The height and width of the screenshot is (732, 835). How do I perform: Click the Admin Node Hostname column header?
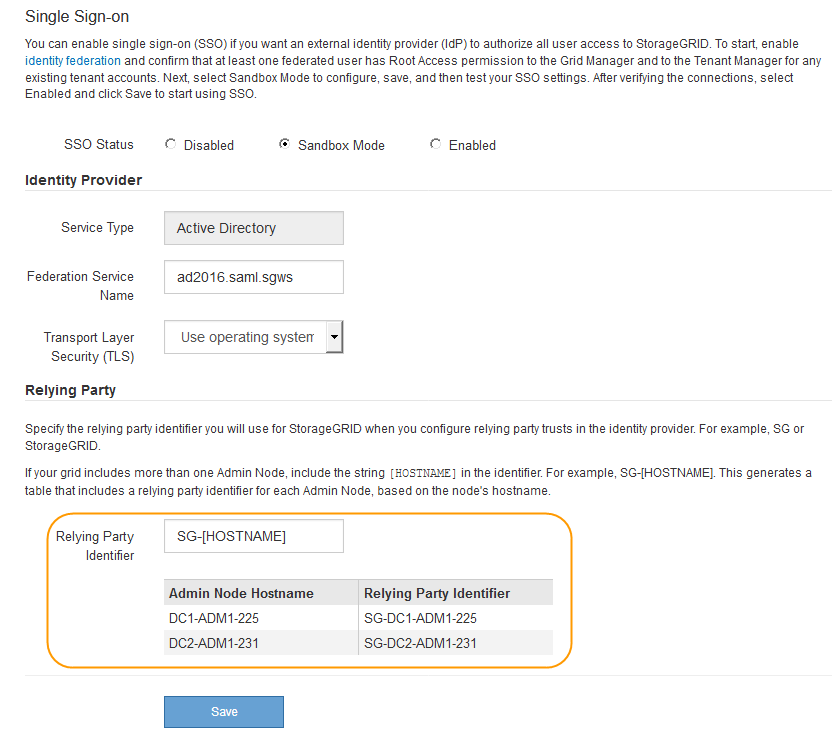(241, 593)
